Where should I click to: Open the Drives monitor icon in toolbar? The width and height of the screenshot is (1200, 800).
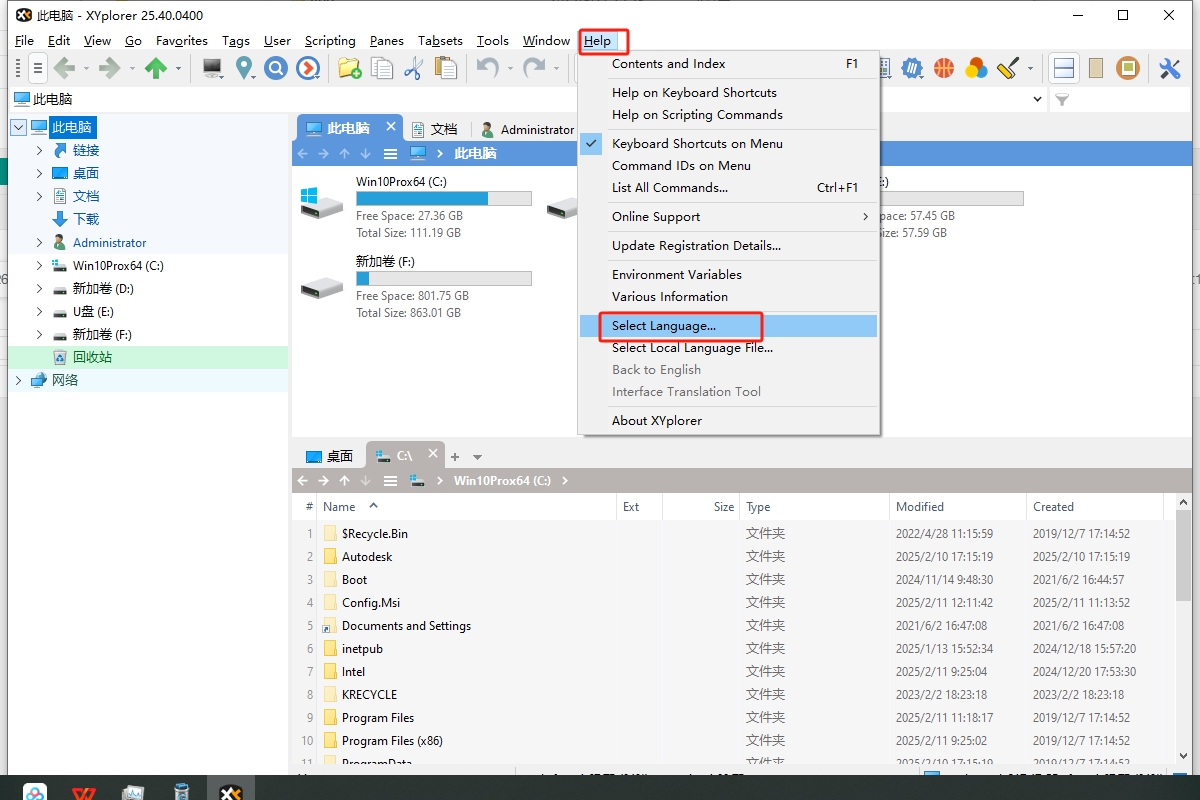(x=212, y=68)
